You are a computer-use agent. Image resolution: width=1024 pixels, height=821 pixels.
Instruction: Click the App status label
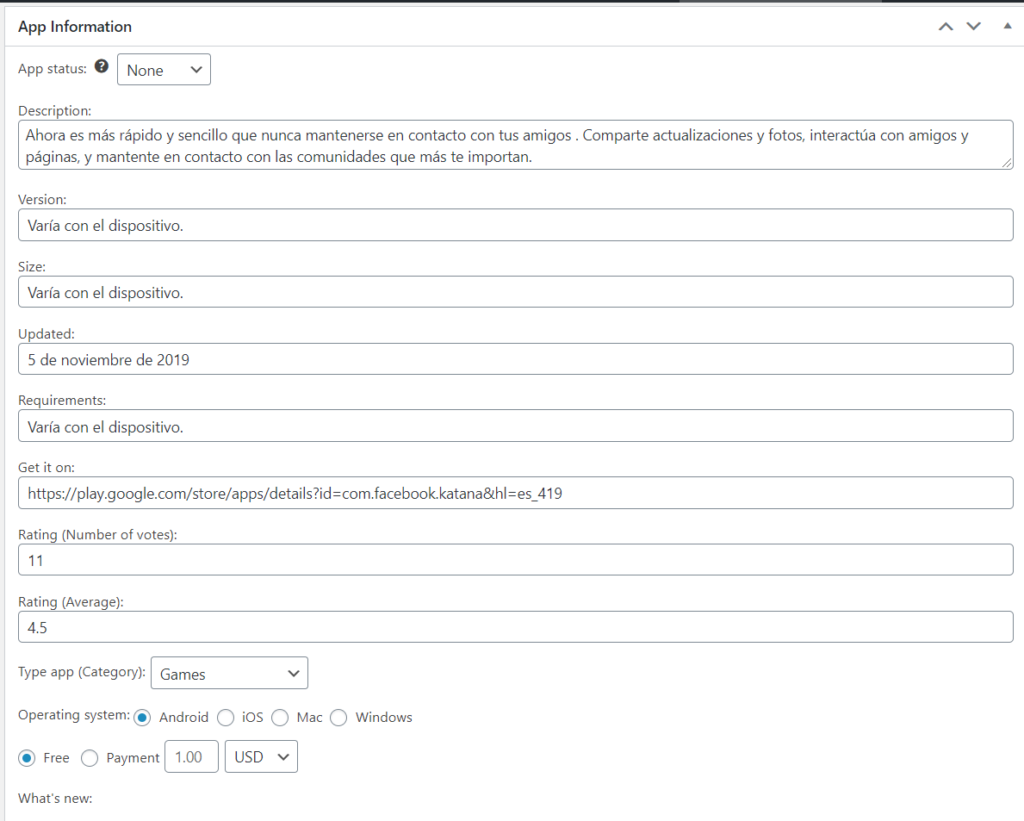52,69
